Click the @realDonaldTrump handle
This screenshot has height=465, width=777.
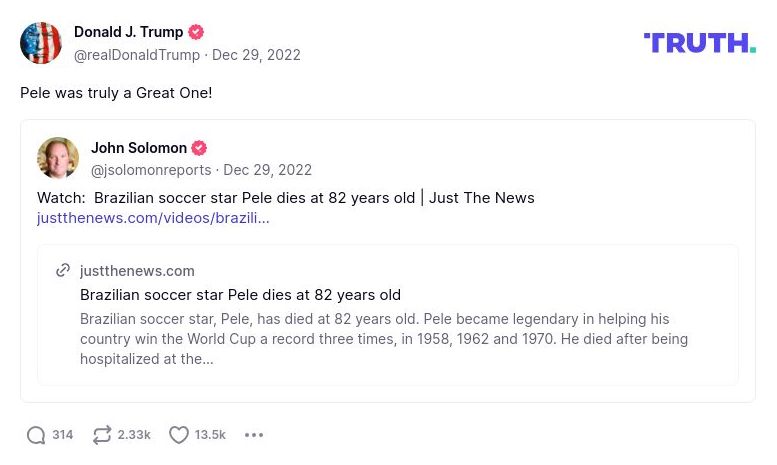(x=137, y=55)
